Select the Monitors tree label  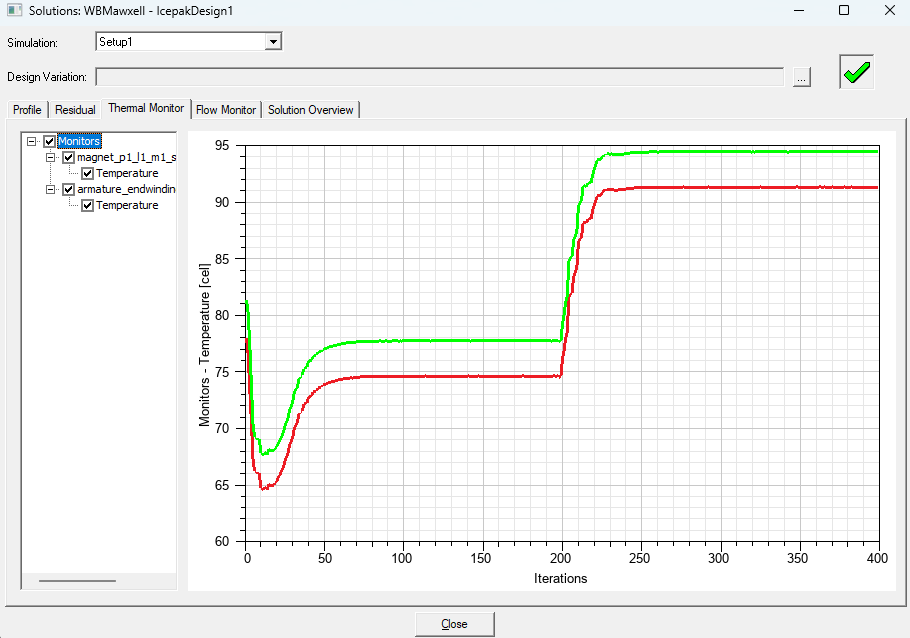79,141
